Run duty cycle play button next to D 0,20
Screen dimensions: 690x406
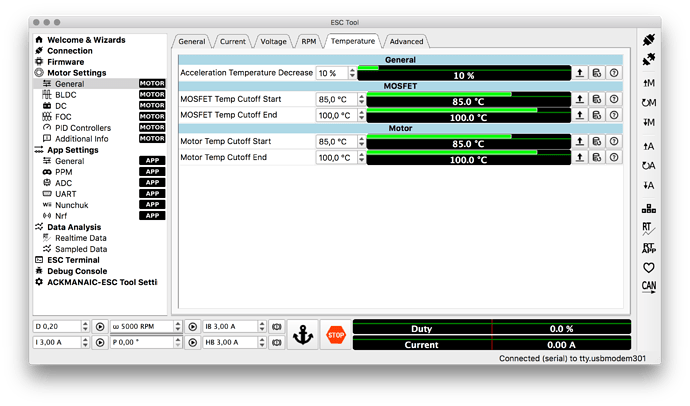point(100,327)
